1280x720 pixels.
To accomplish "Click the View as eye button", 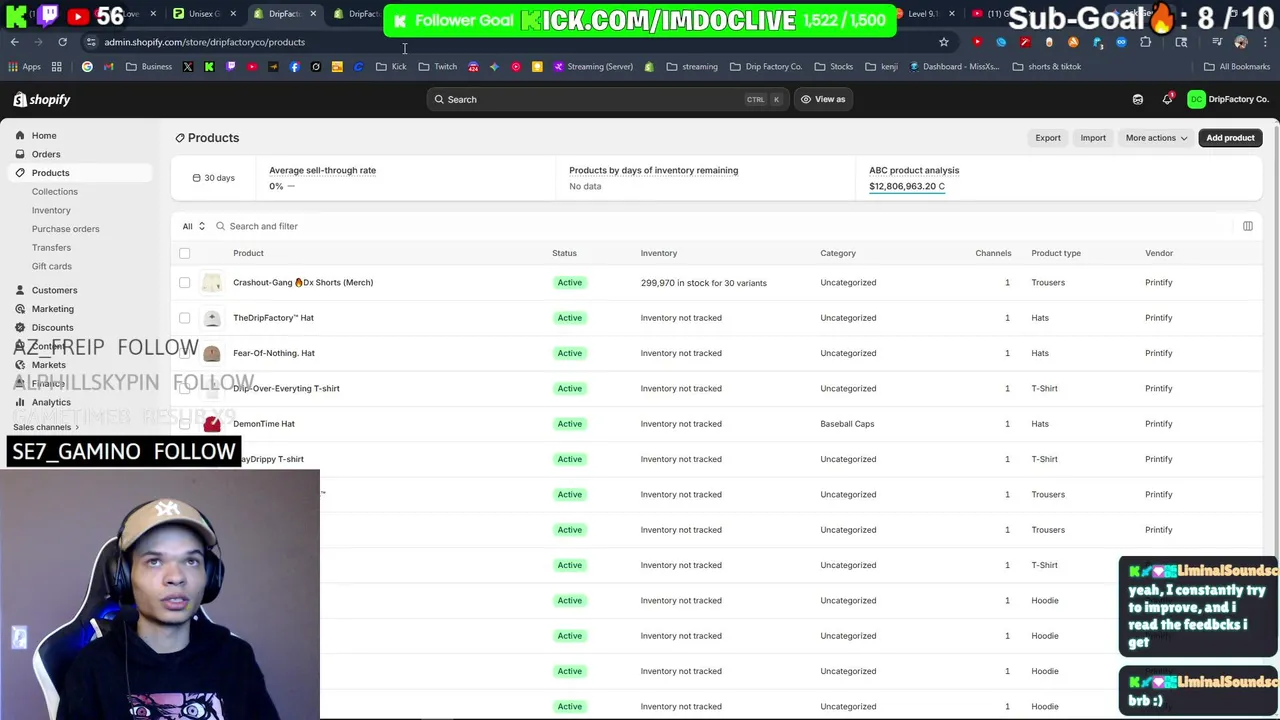I will point(822,99).
